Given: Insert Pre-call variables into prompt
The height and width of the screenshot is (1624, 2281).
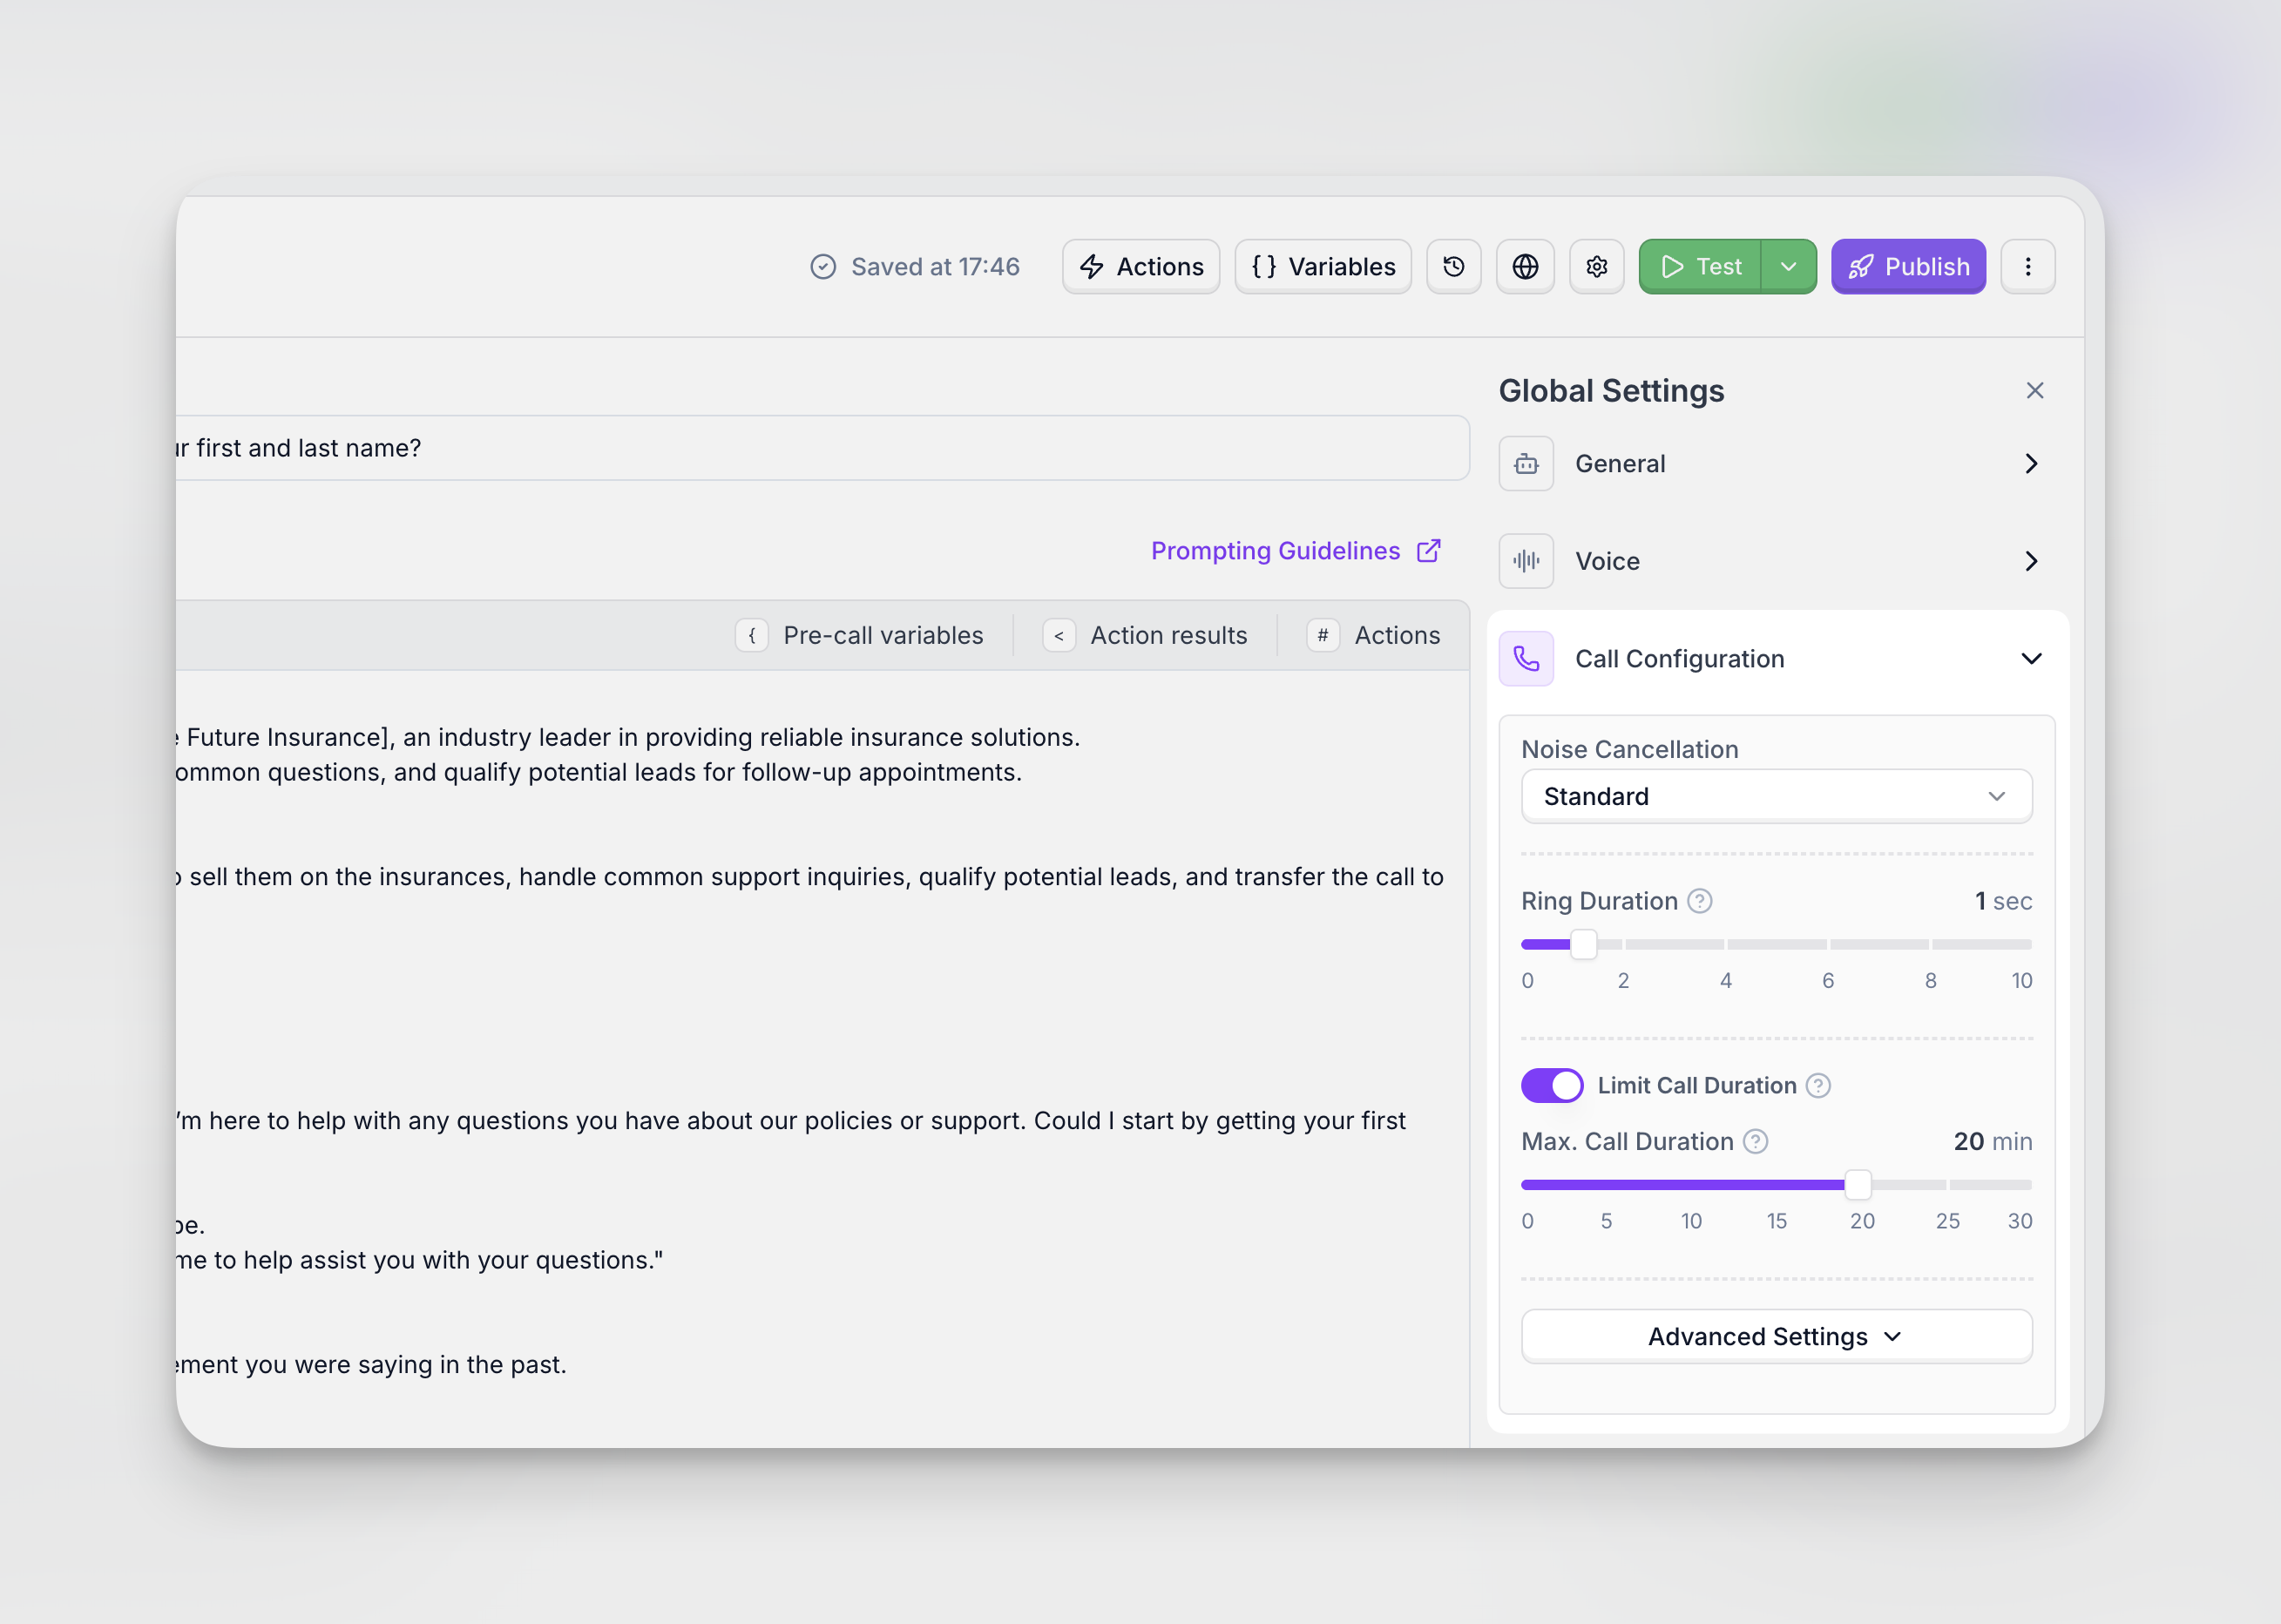Looking at the screenshot, I should point(861,635).
